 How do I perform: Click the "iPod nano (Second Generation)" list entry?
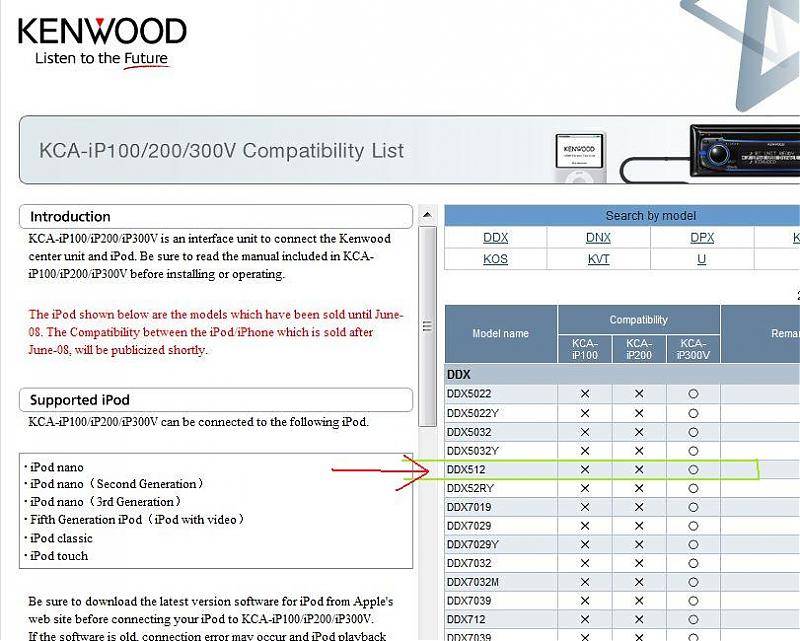coord(116,484)
